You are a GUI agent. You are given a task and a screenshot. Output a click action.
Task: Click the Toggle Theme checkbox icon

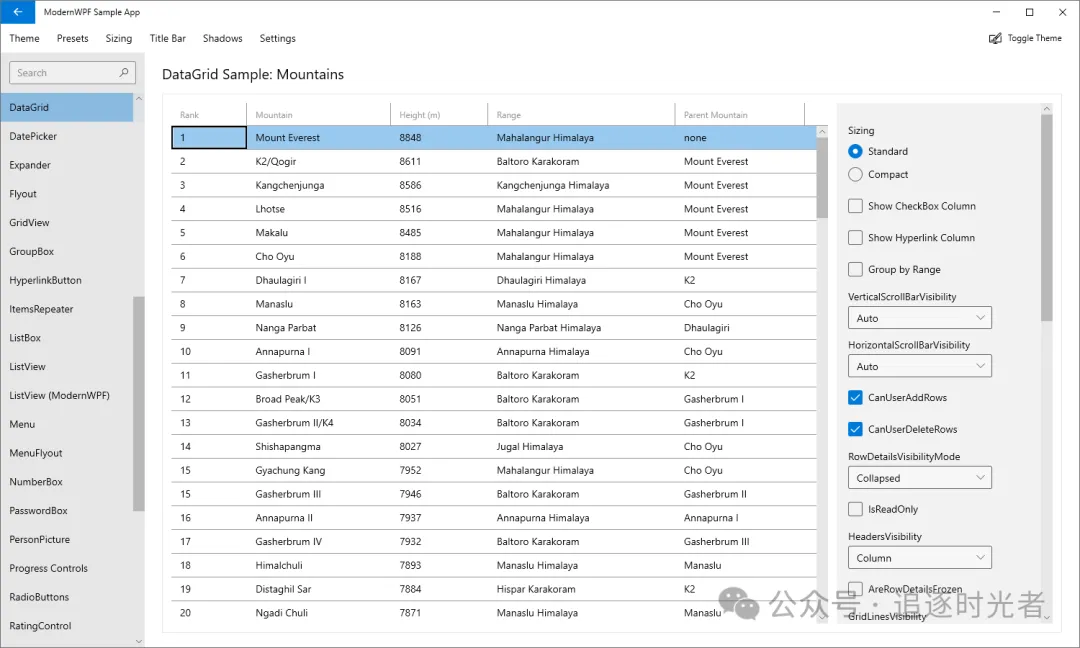993,38
